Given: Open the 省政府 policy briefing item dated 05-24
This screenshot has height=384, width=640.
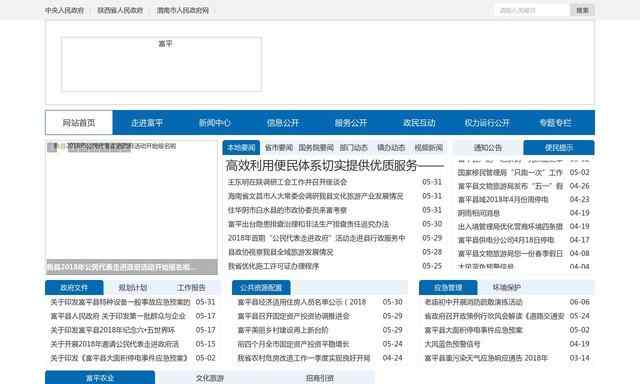Looking at the screenshot, I should tap(495, 316).
